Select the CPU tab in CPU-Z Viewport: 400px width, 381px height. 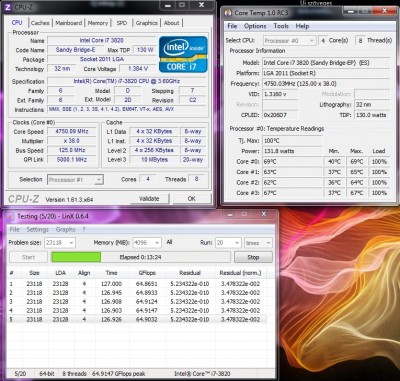[17, 23]
